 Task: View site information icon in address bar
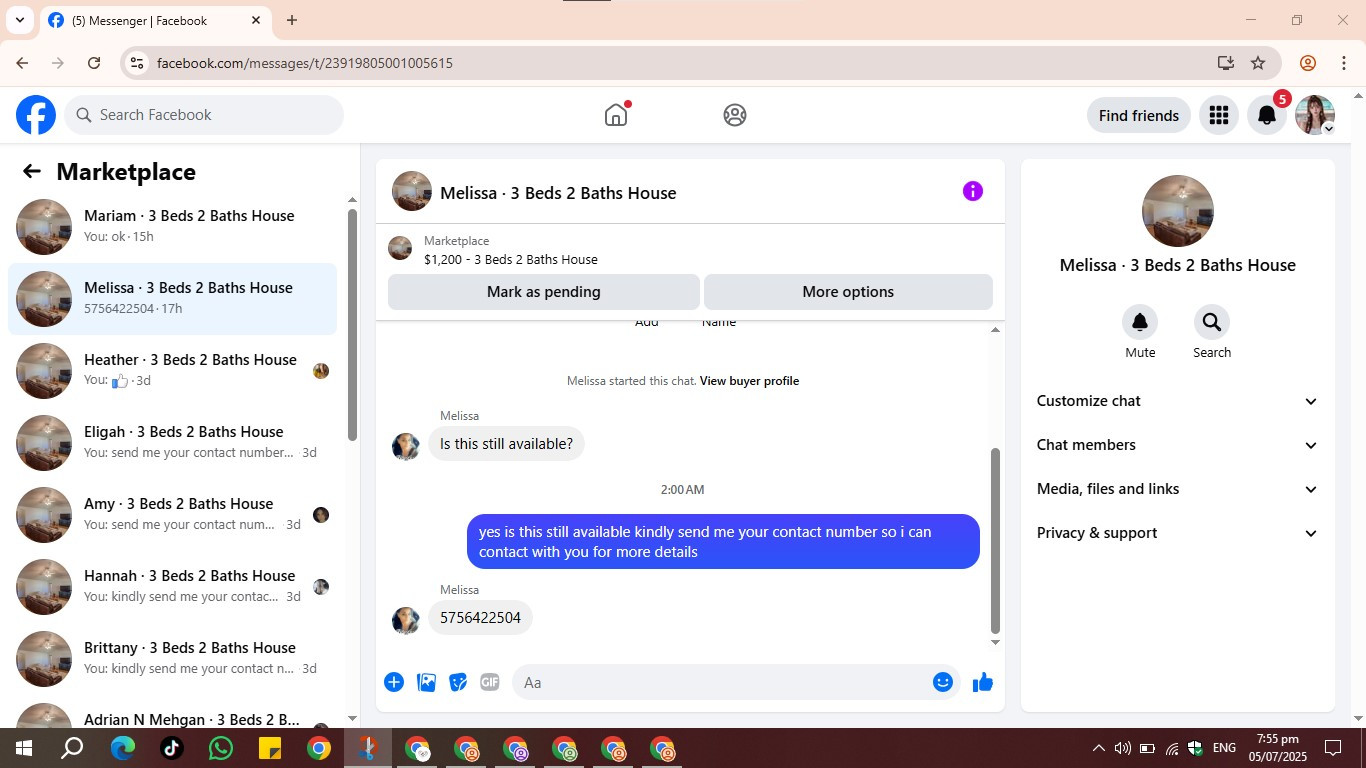[137, 63]
